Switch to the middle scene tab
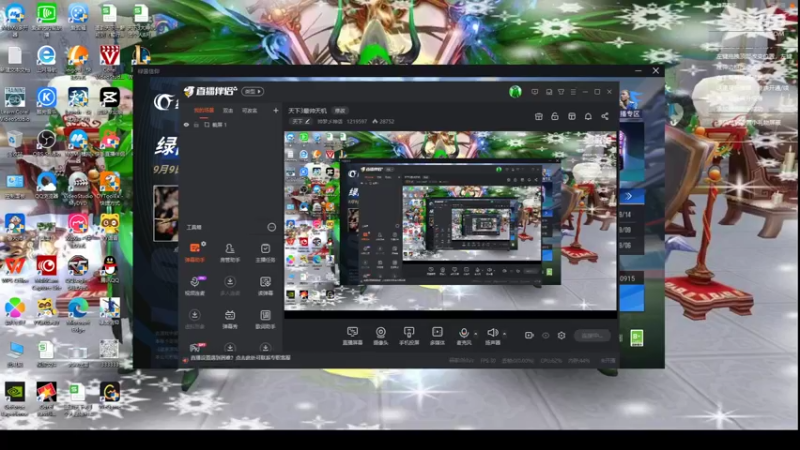The height and width of the screenshot is (450, 800). point(228,110)
